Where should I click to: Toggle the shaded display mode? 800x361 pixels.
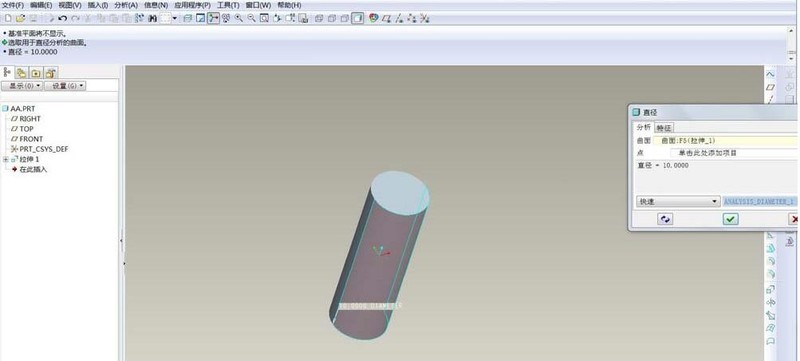(358, 18)
